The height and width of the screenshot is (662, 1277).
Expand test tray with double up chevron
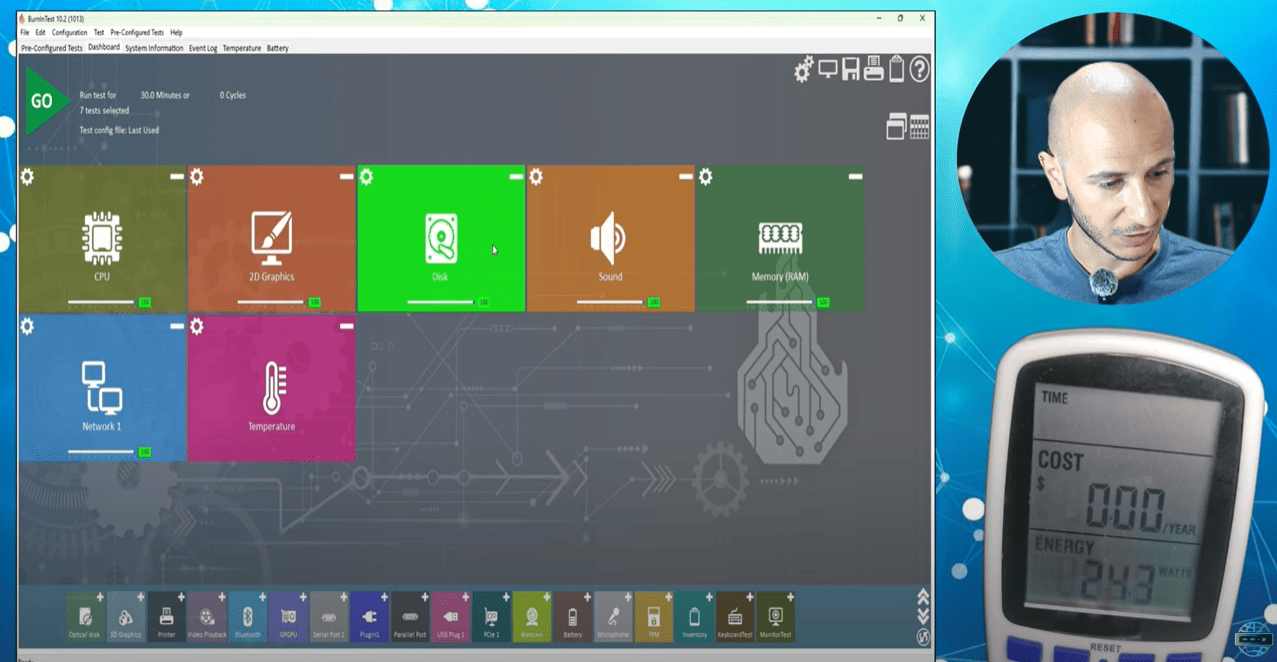923,597
